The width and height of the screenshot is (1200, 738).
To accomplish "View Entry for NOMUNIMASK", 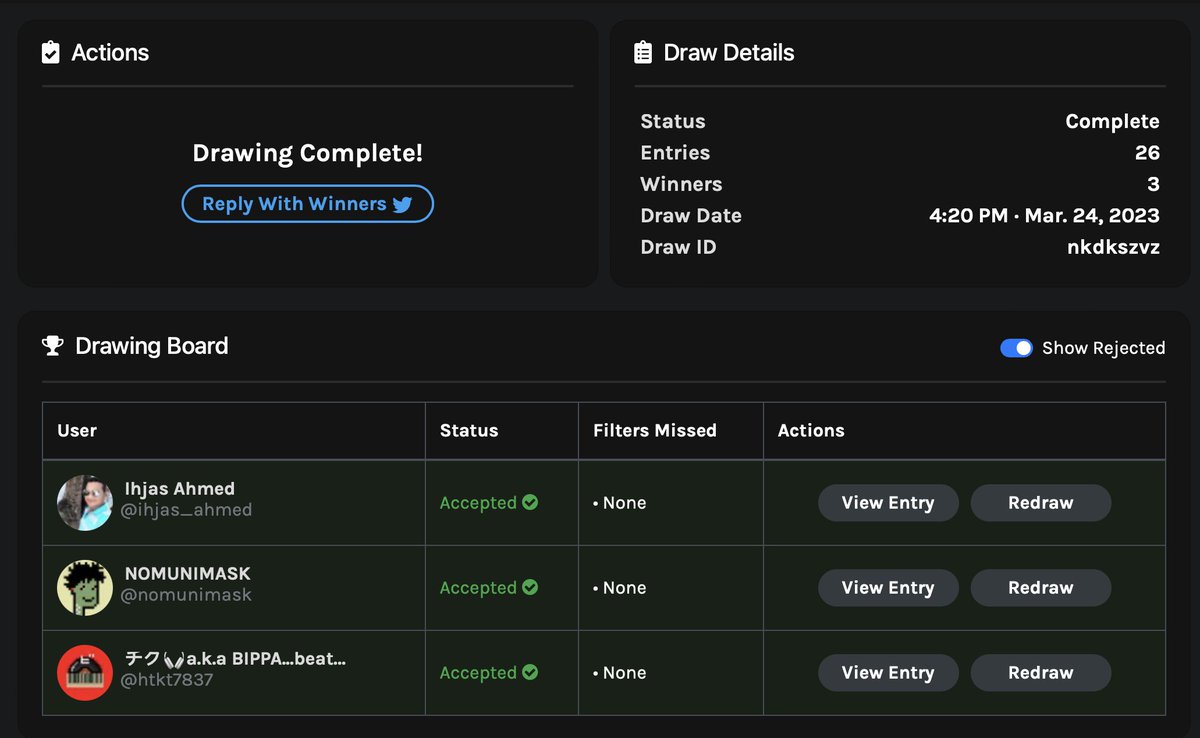I will pyautogui.click(x=888, y=588).
